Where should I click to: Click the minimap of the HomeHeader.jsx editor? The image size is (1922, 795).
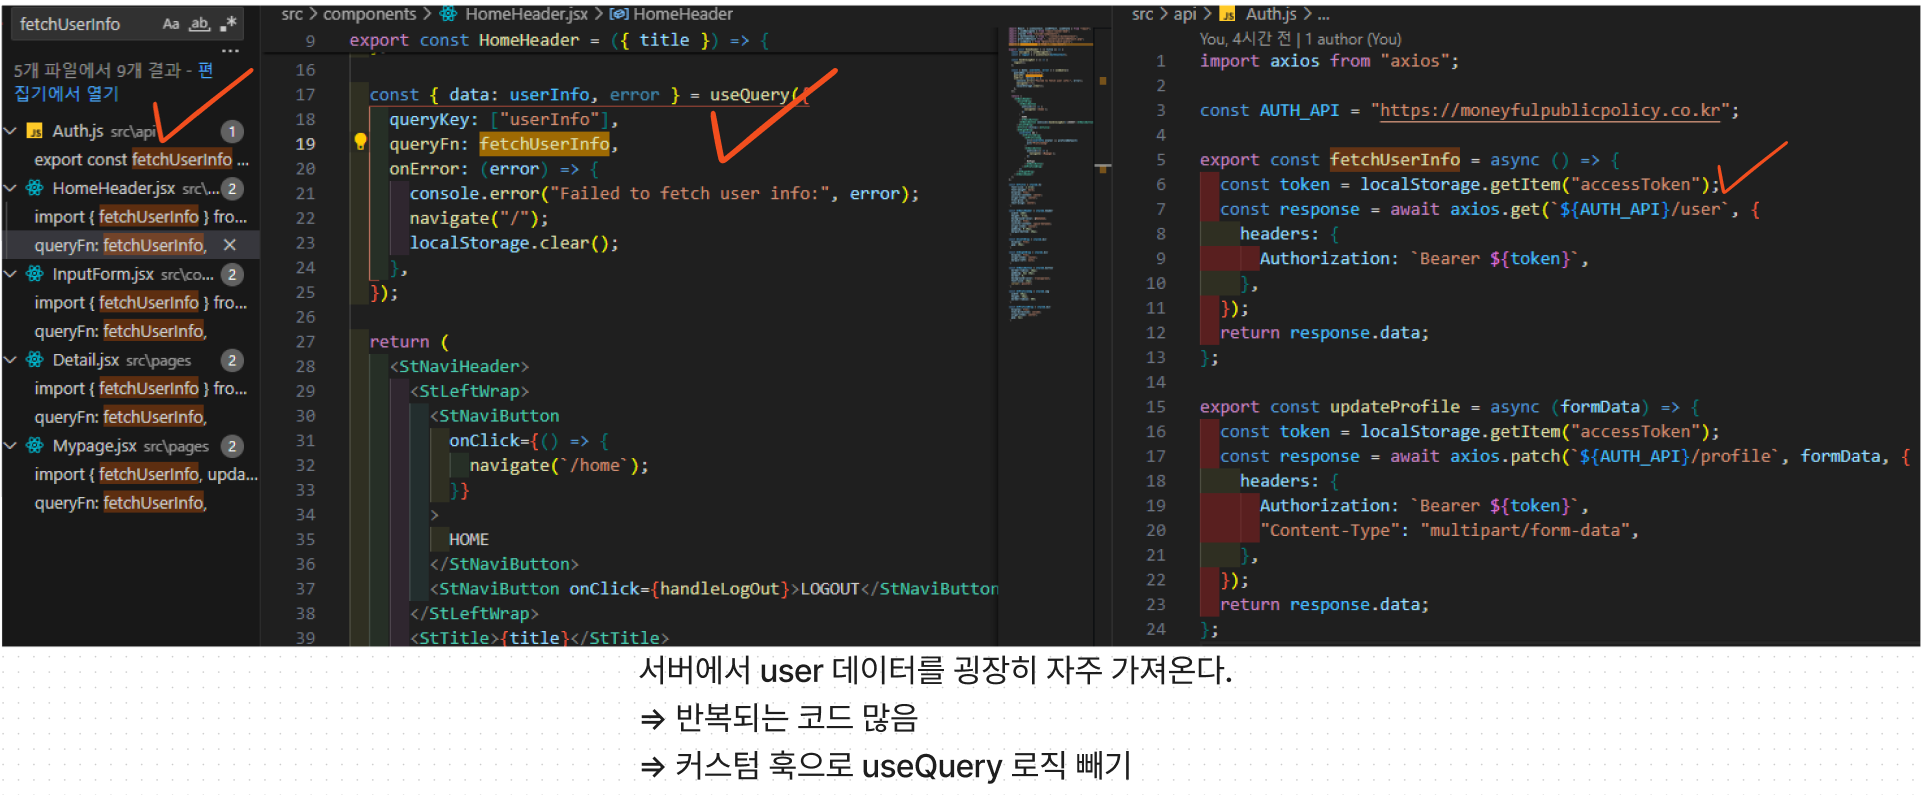click(1050, 175)
